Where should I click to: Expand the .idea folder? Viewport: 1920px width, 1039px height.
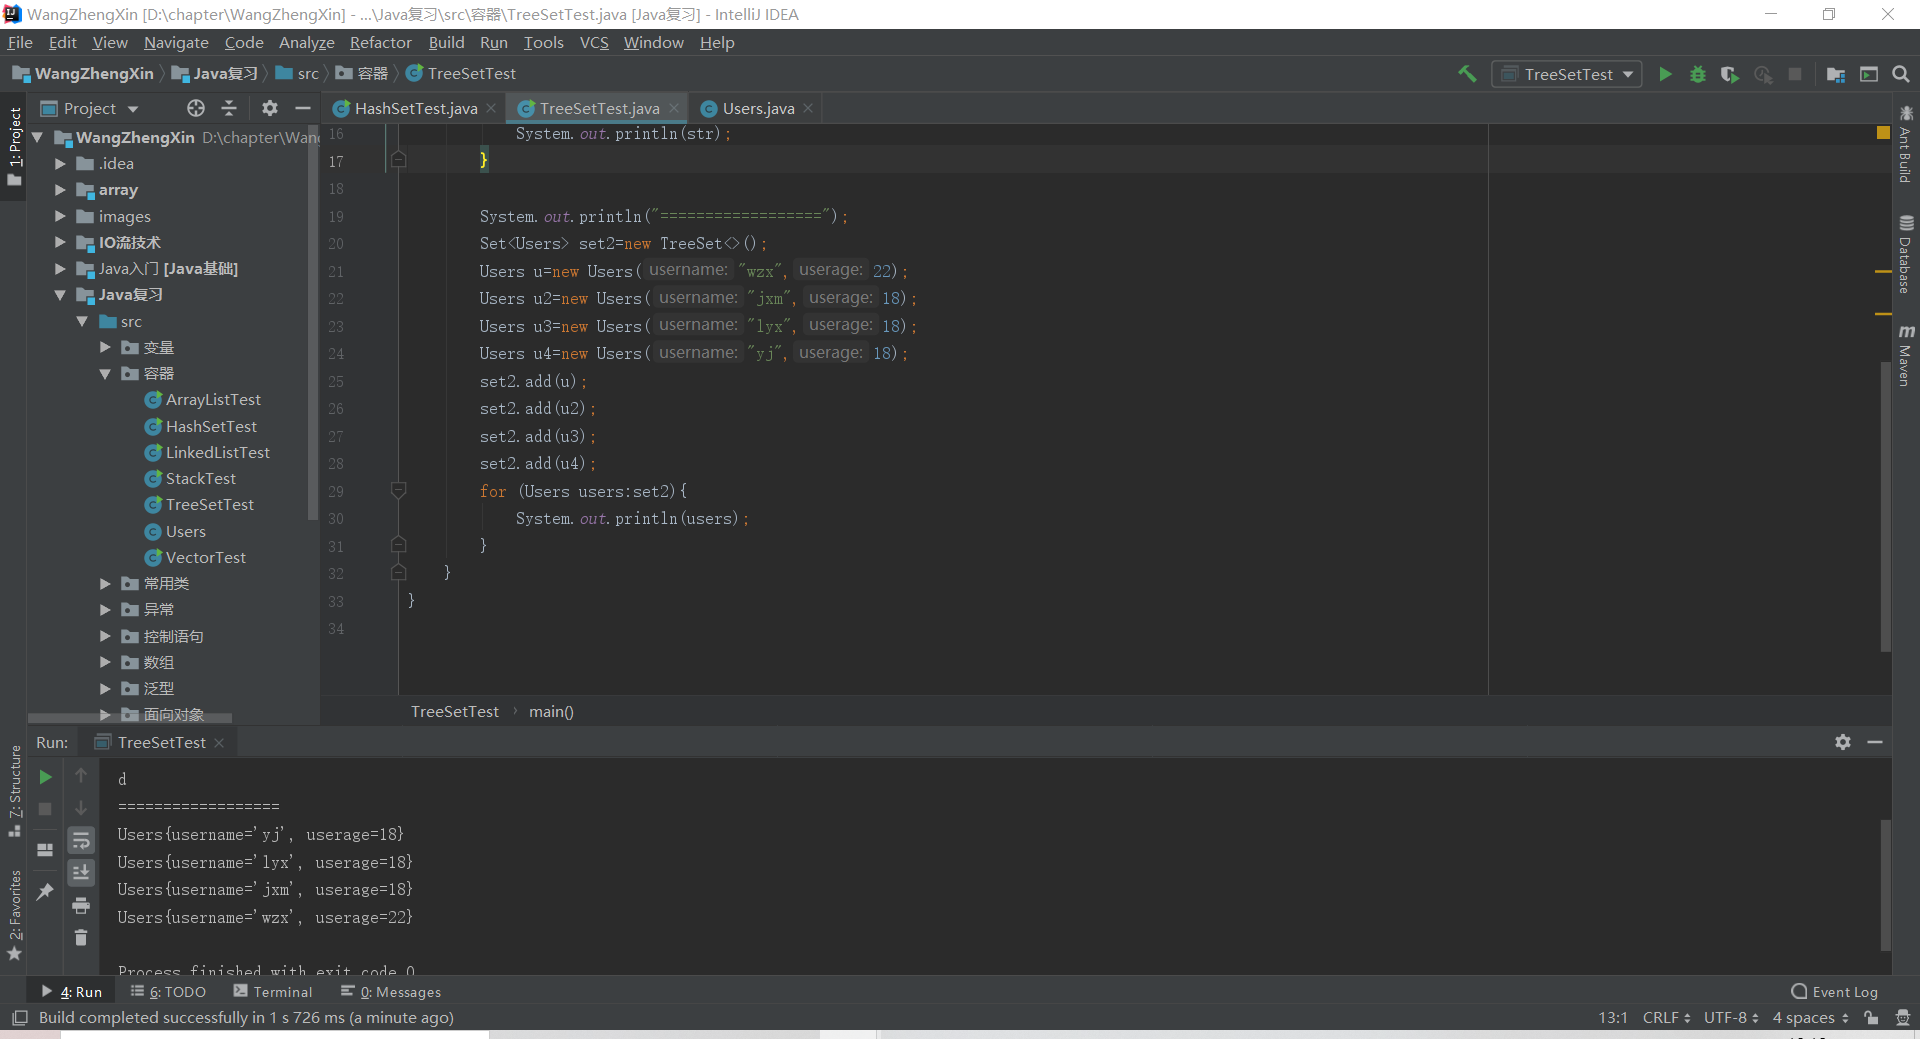(60, 163)
